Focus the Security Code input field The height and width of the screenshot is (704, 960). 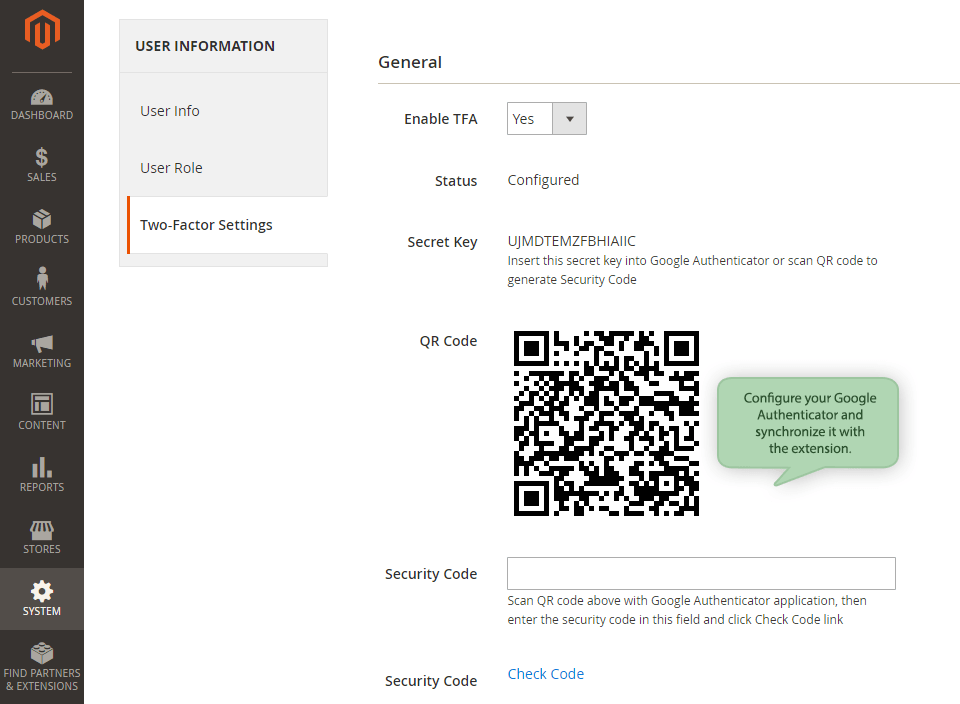tap(701, 574)
